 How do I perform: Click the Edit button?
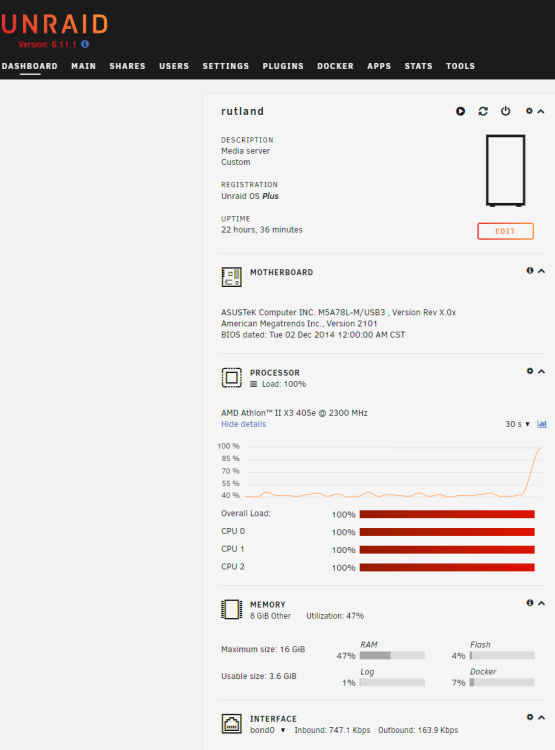(505, 231)
